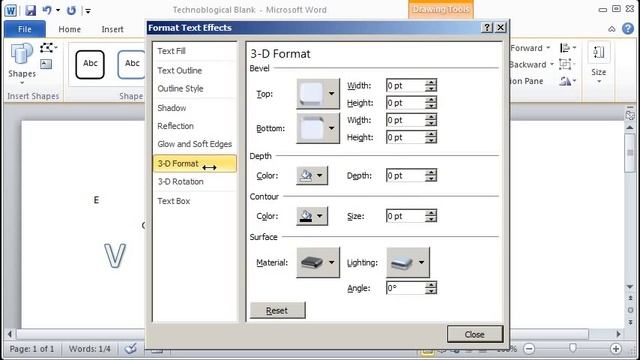Adjust the Contour Size spinner
This screenshot has width=640, height=360.
(431, 216)
